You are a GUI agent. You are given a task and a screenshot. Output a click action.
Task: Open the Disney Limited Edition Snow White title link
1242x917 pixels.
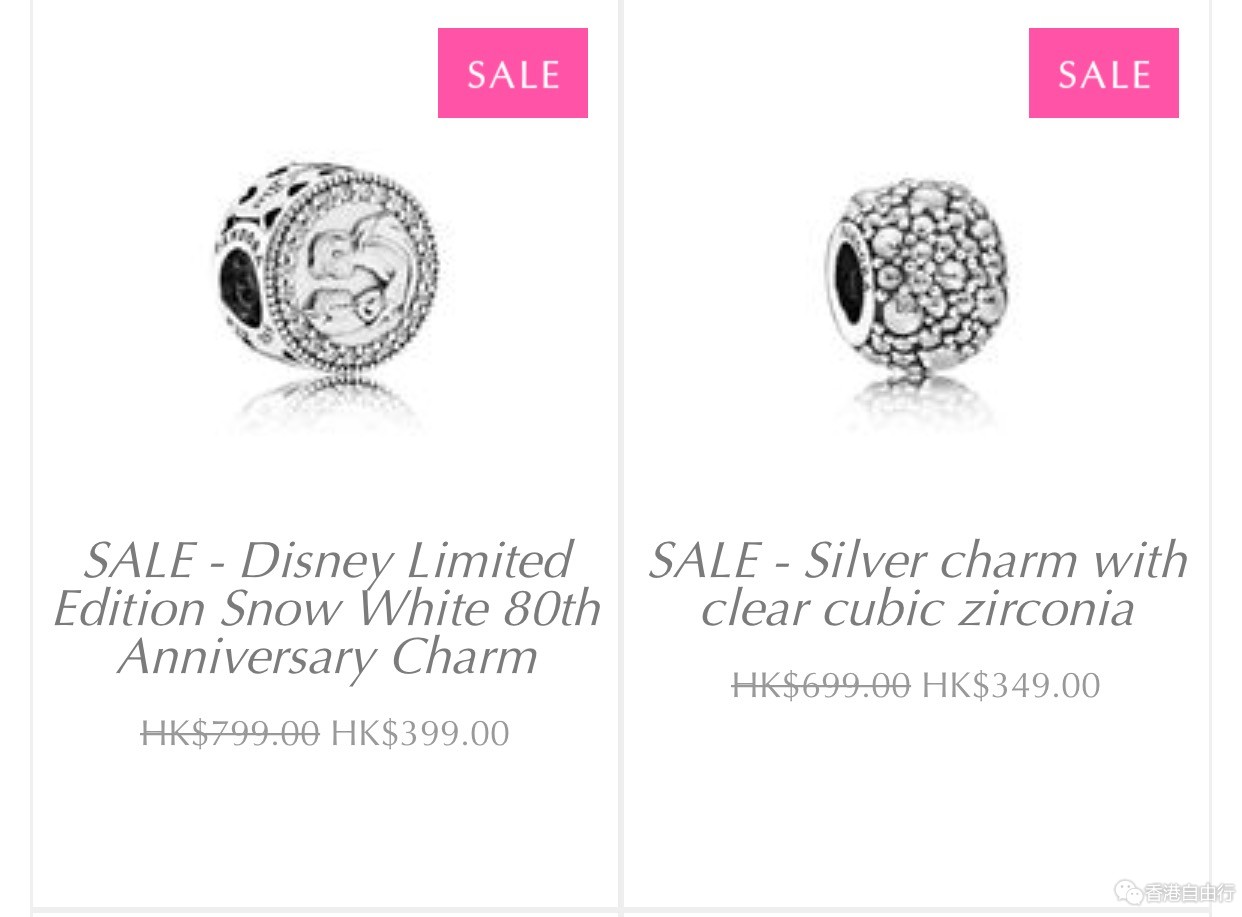click(x=327, y=608)
